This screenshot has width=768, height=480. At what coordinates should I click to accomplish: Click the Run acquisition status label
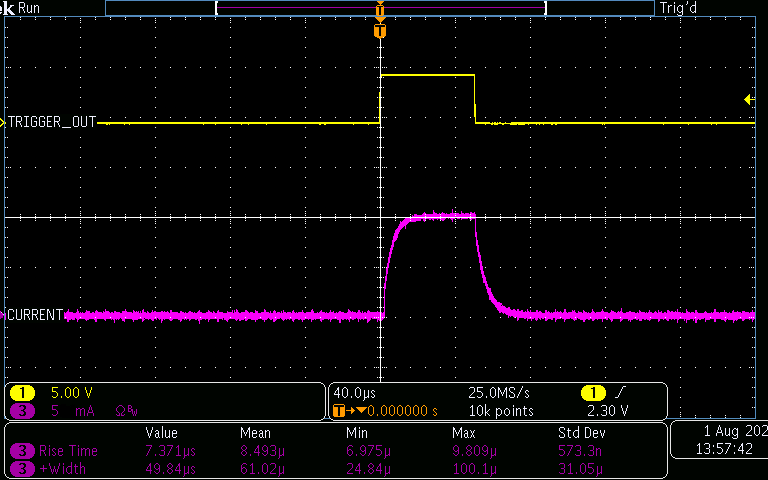coord(28,8)
